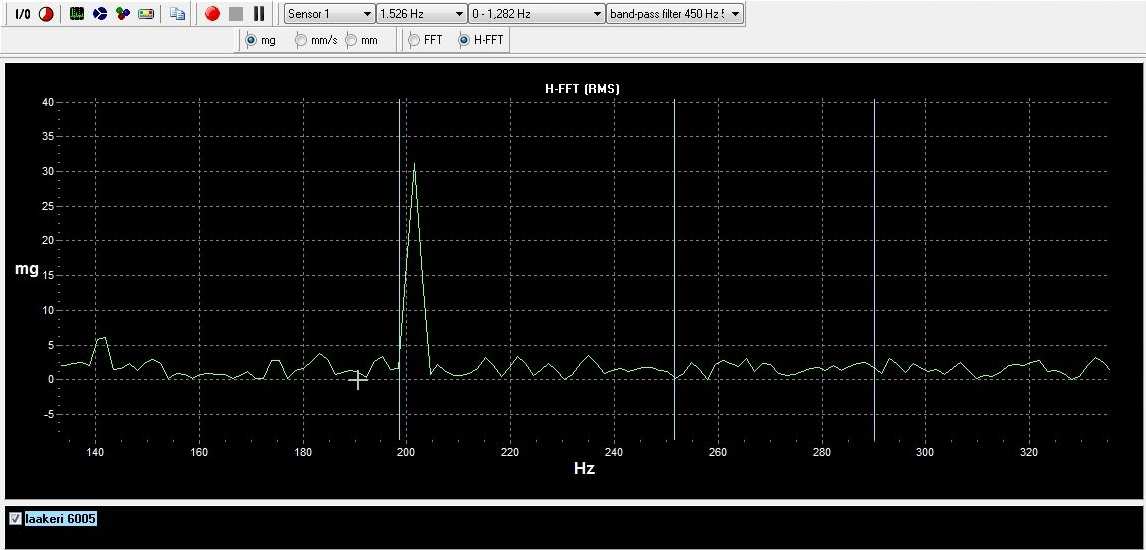The height and width of the screenshot is (550, 1146).
Task: Stop measurement with the gray square button
Action: 235,14
